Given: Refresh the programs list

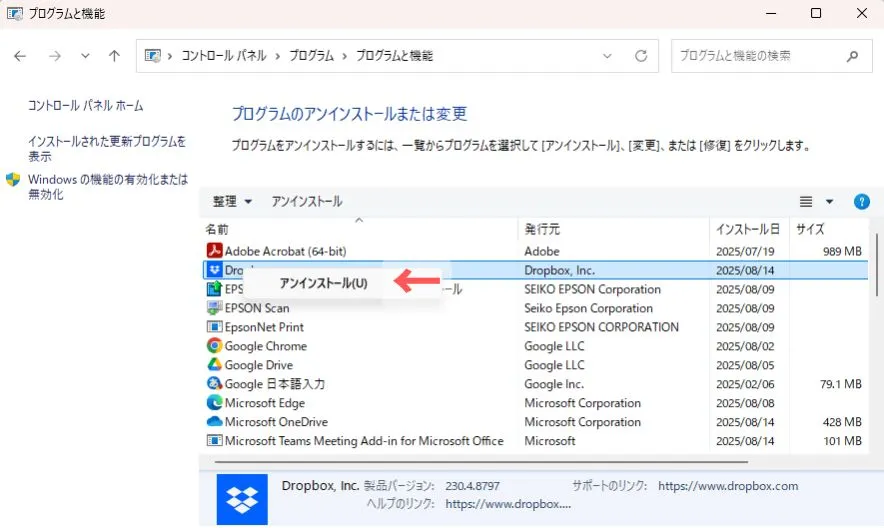Looking at the screenshot, I should [641, 56].
